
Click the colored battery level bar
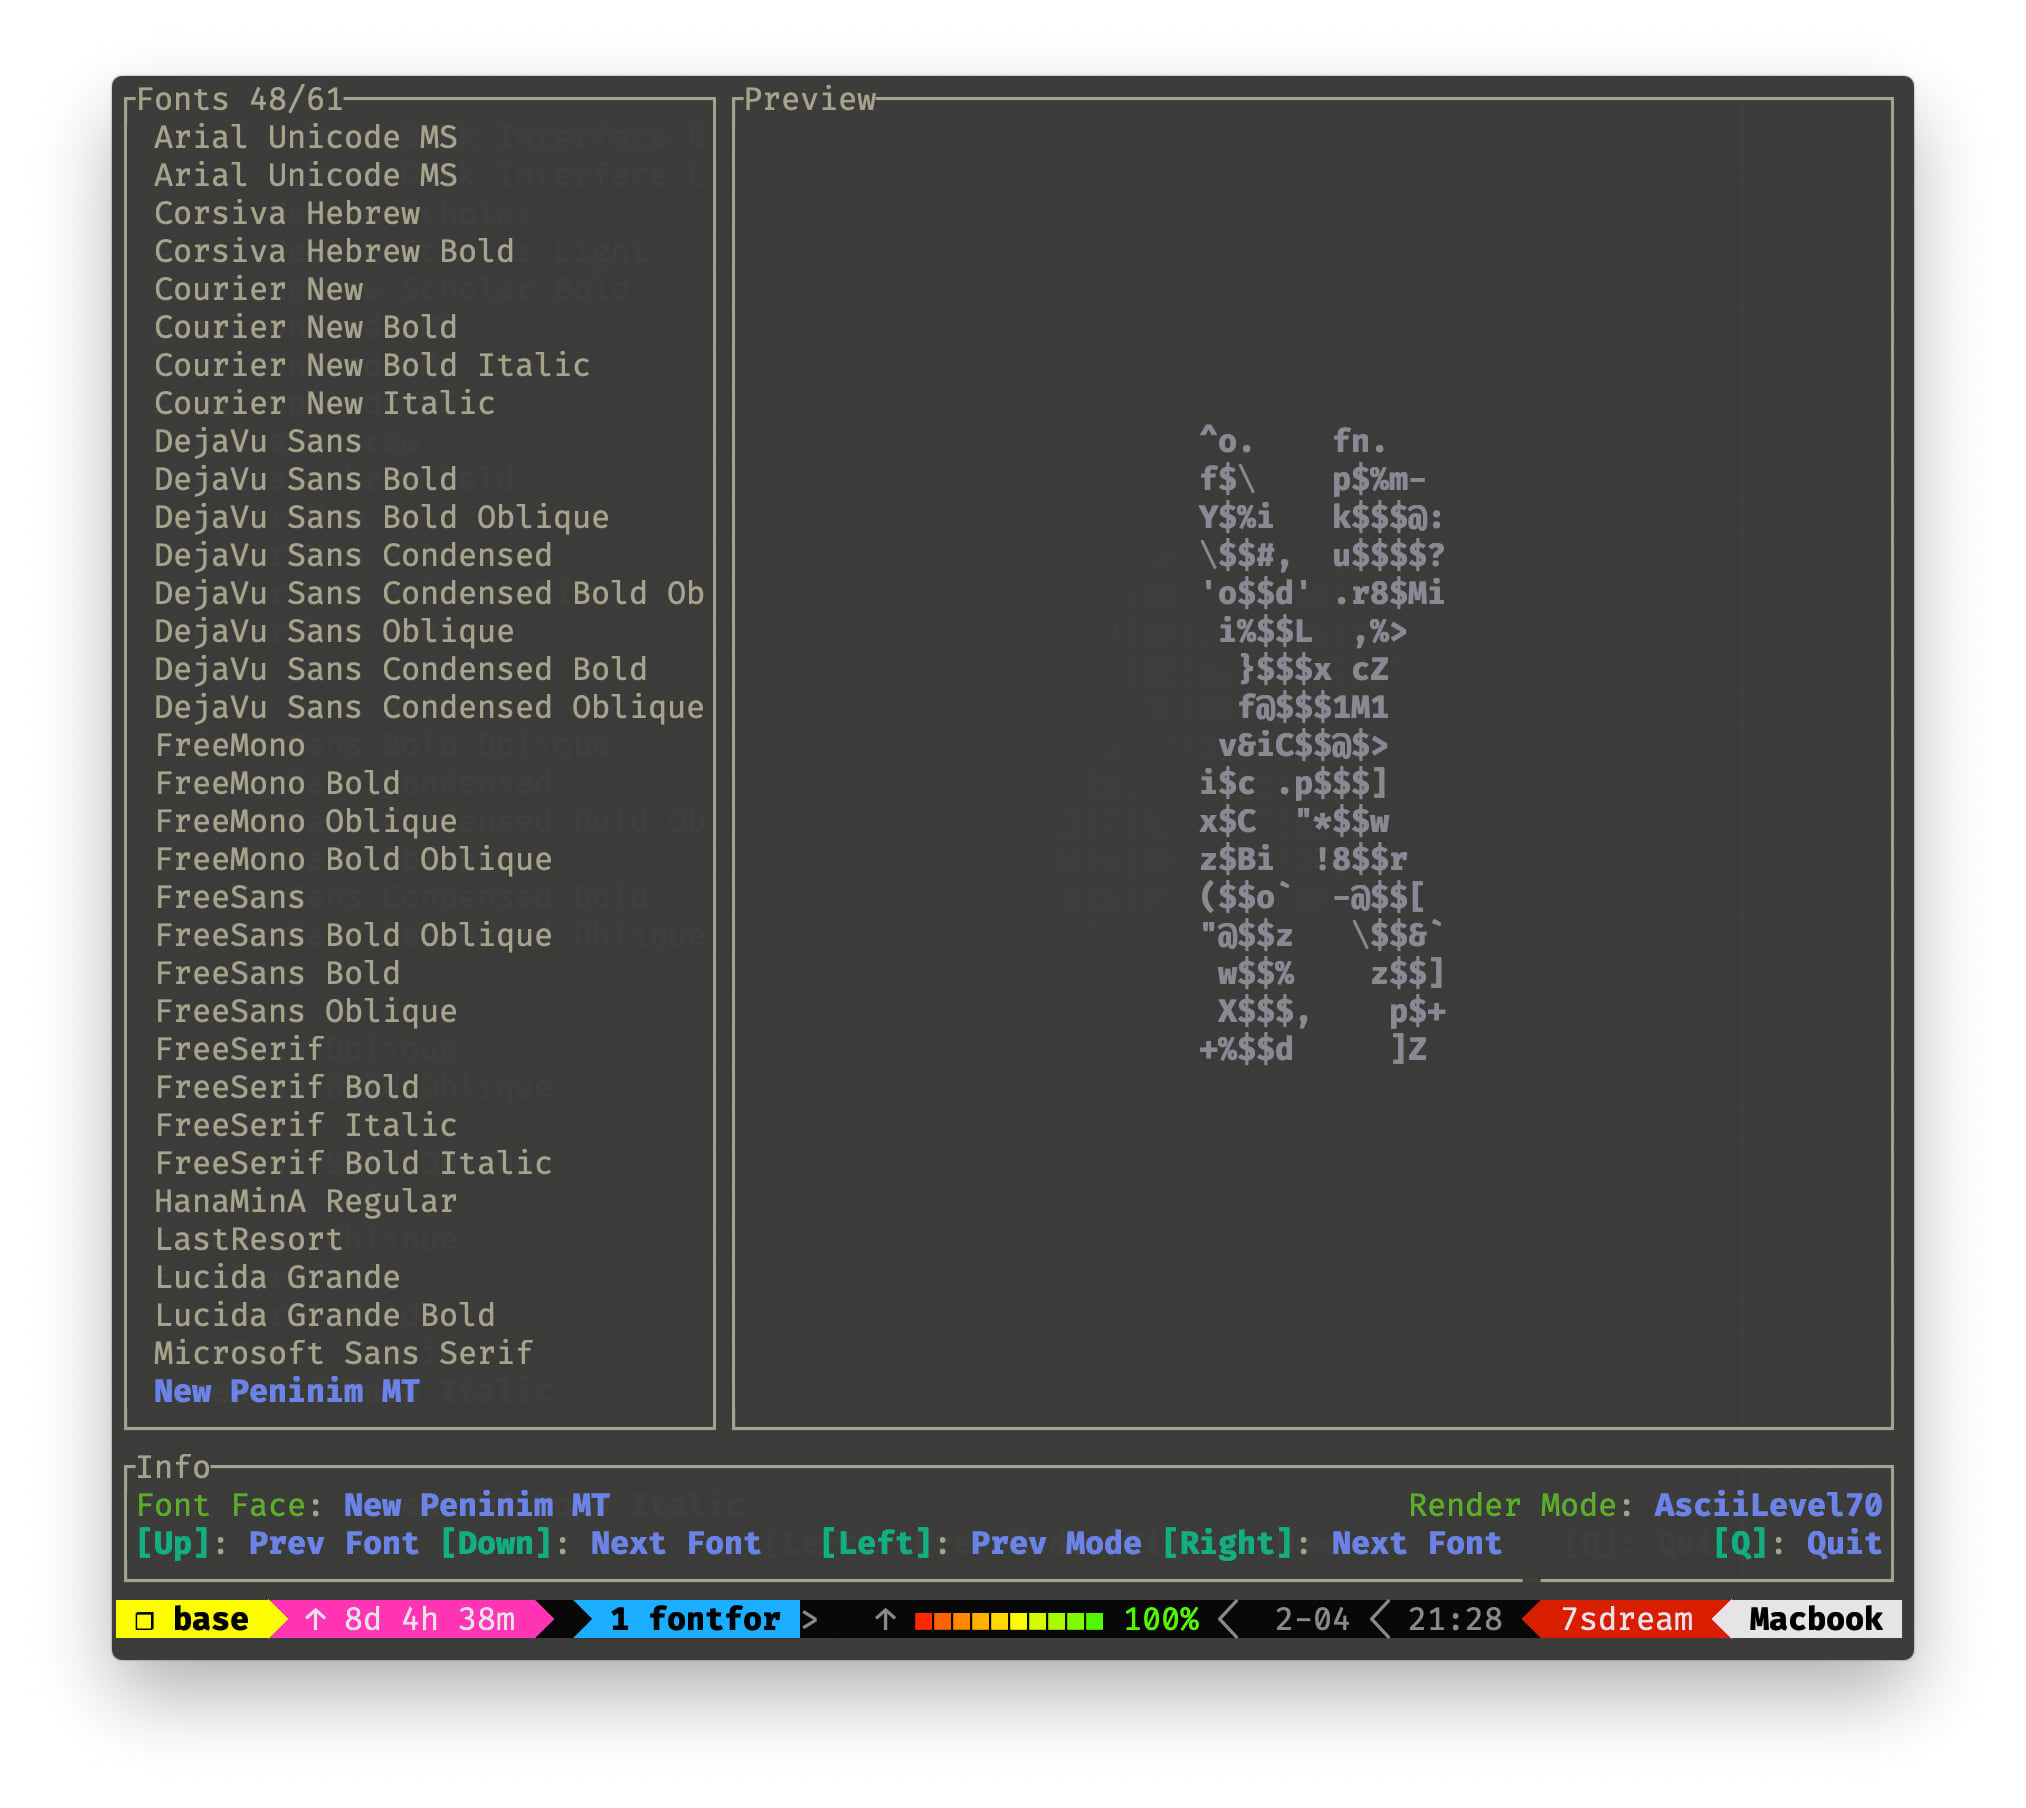(1009, 1620)
